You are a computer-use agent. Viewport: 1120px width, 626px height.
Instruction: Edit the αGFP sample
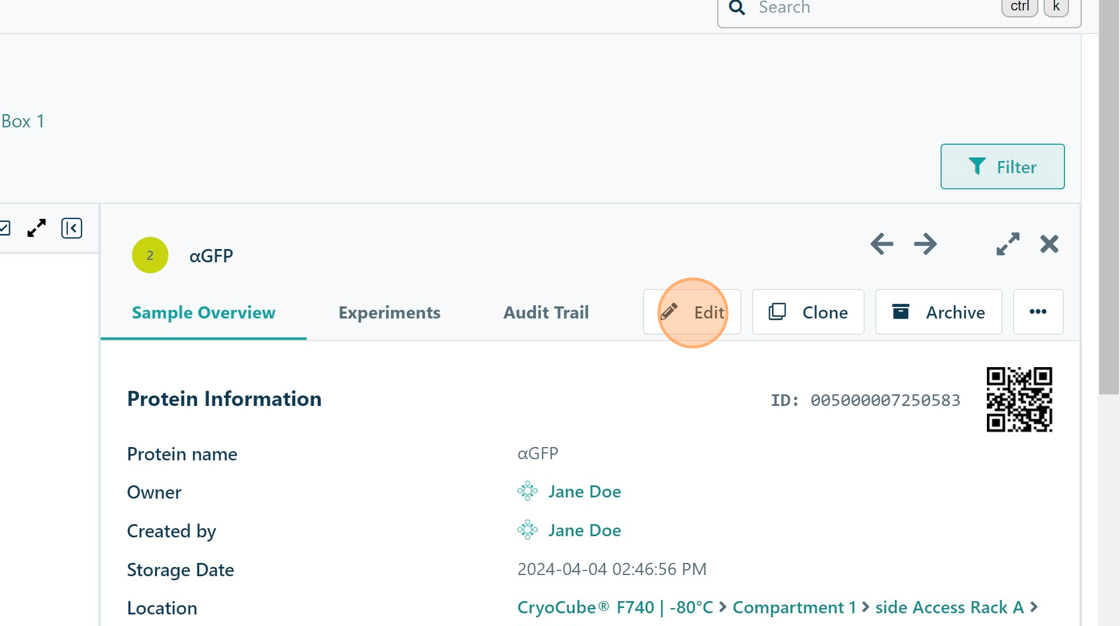click(692, 312)
